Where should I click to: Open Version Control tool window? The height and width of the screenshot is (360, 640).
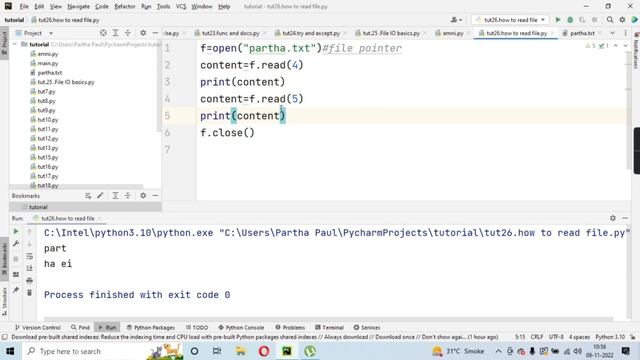tap(38, 327)
